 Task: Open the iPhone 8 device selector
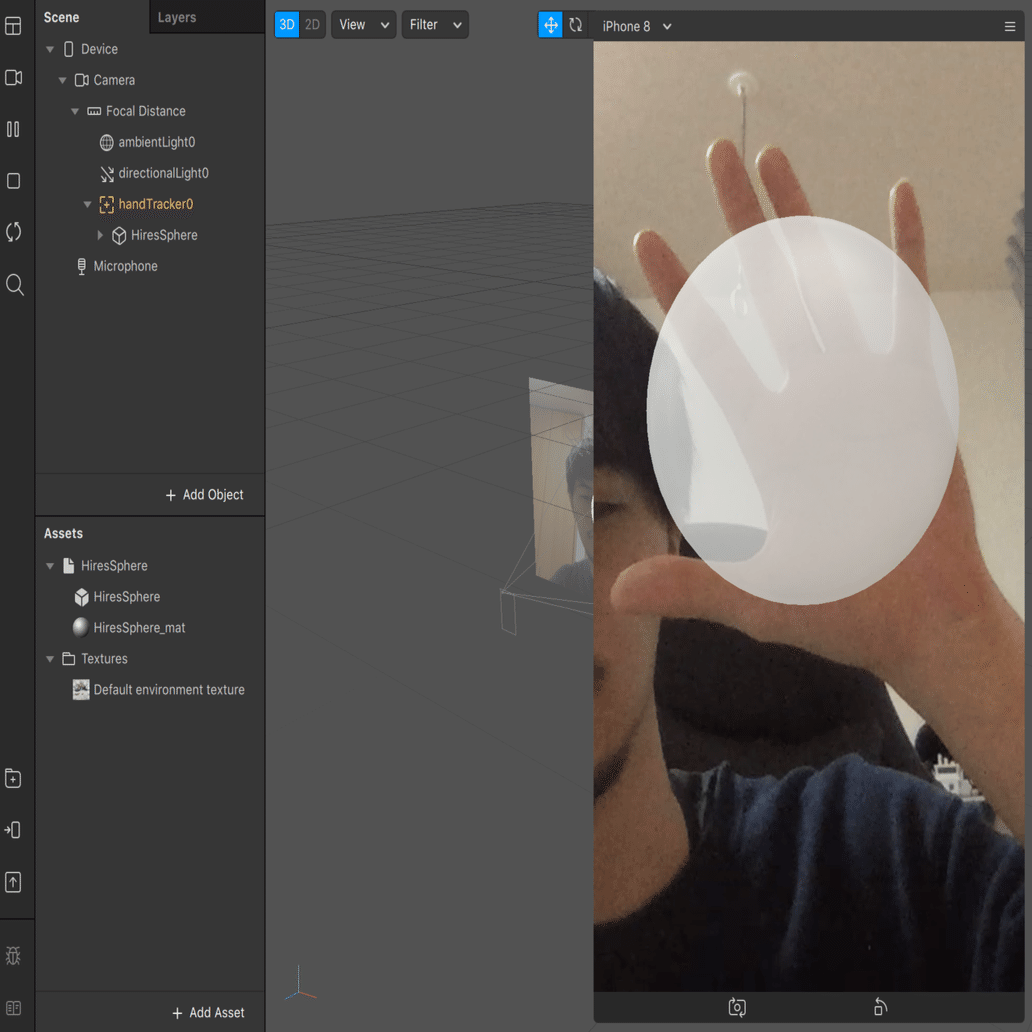coord(635,26)
